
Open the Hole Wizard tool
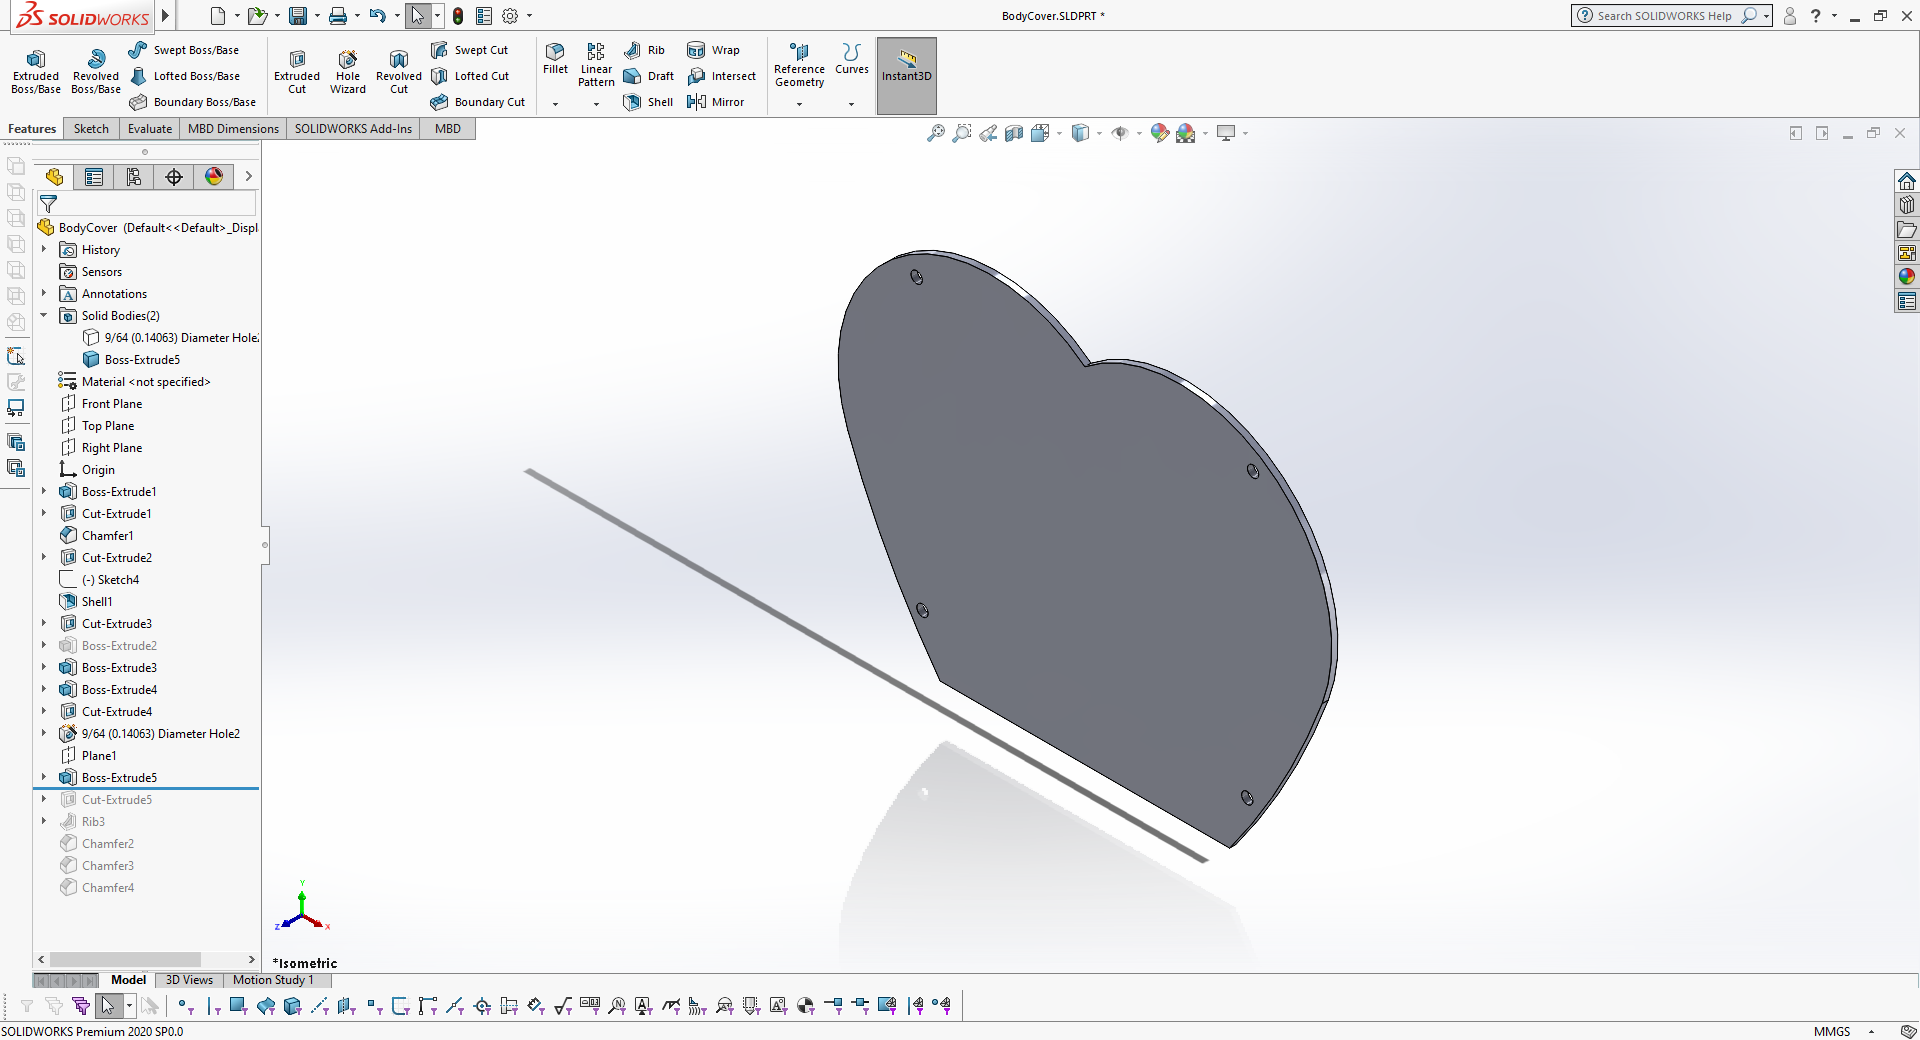click(348, 72)
